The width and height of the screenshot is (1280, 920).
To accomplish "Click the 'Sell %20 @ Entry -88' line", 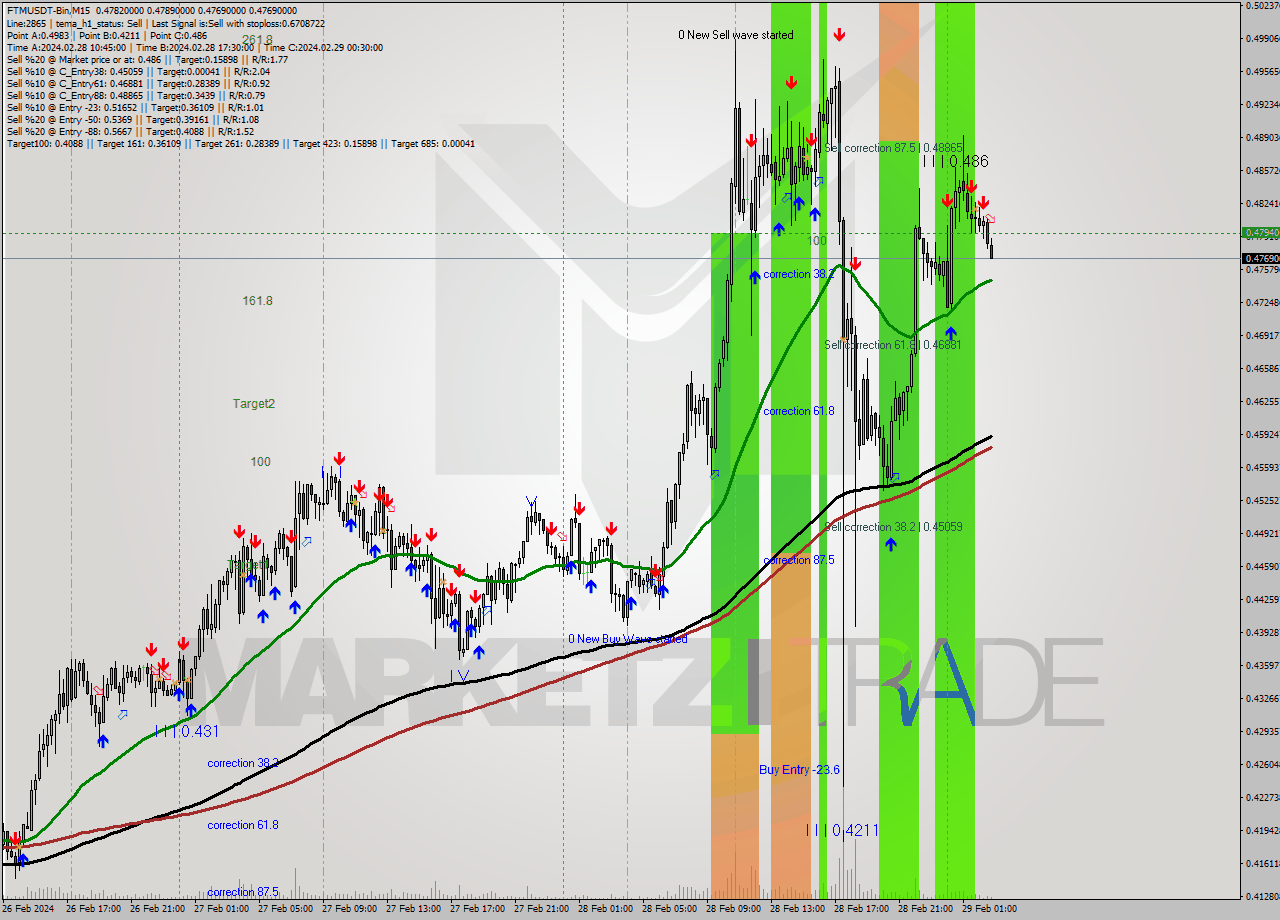I will coord(130,131).
